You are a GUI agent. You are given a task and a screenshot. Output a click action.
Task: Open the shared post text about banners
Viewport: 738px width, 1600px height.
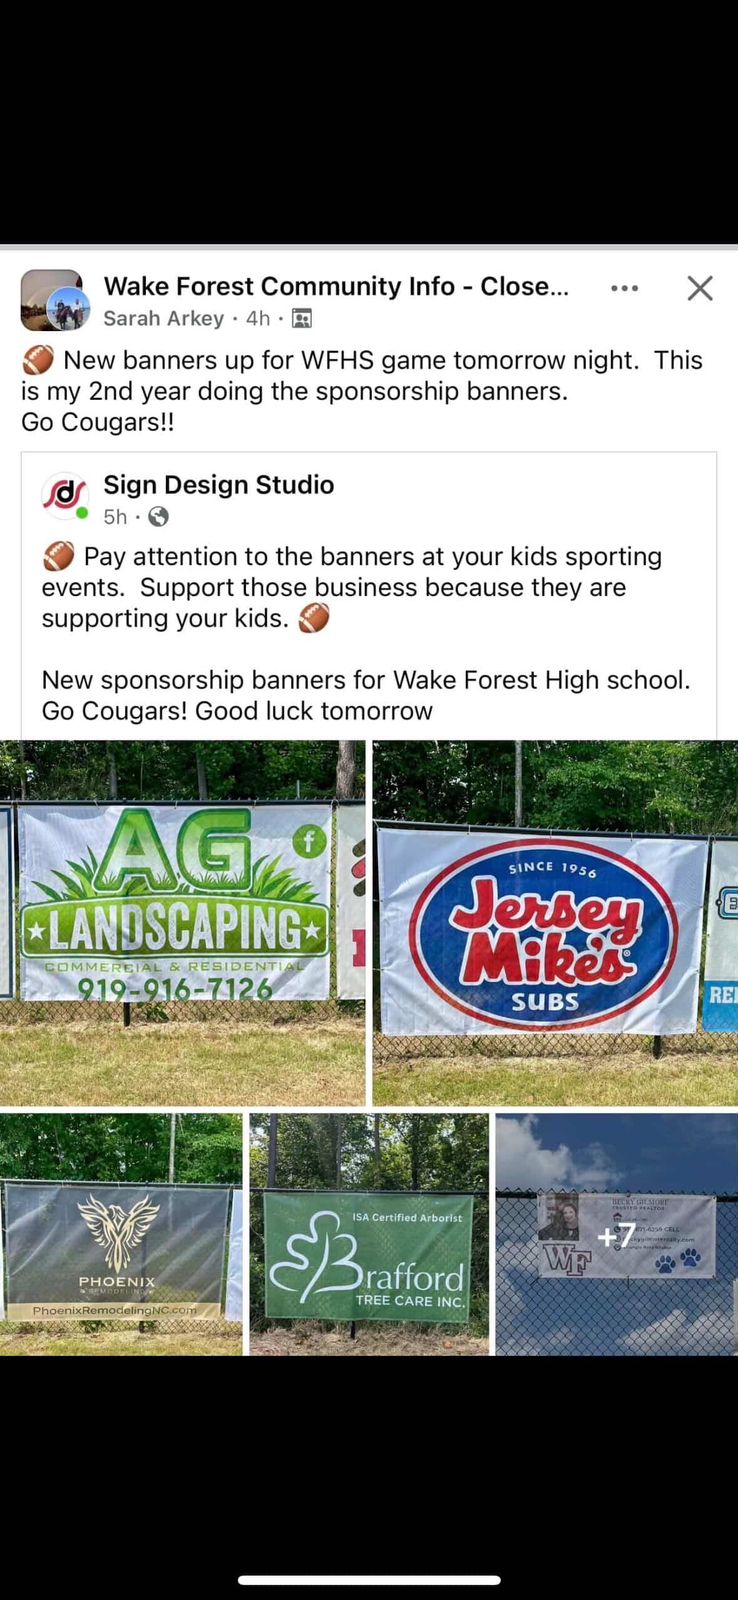click(367, 633)
